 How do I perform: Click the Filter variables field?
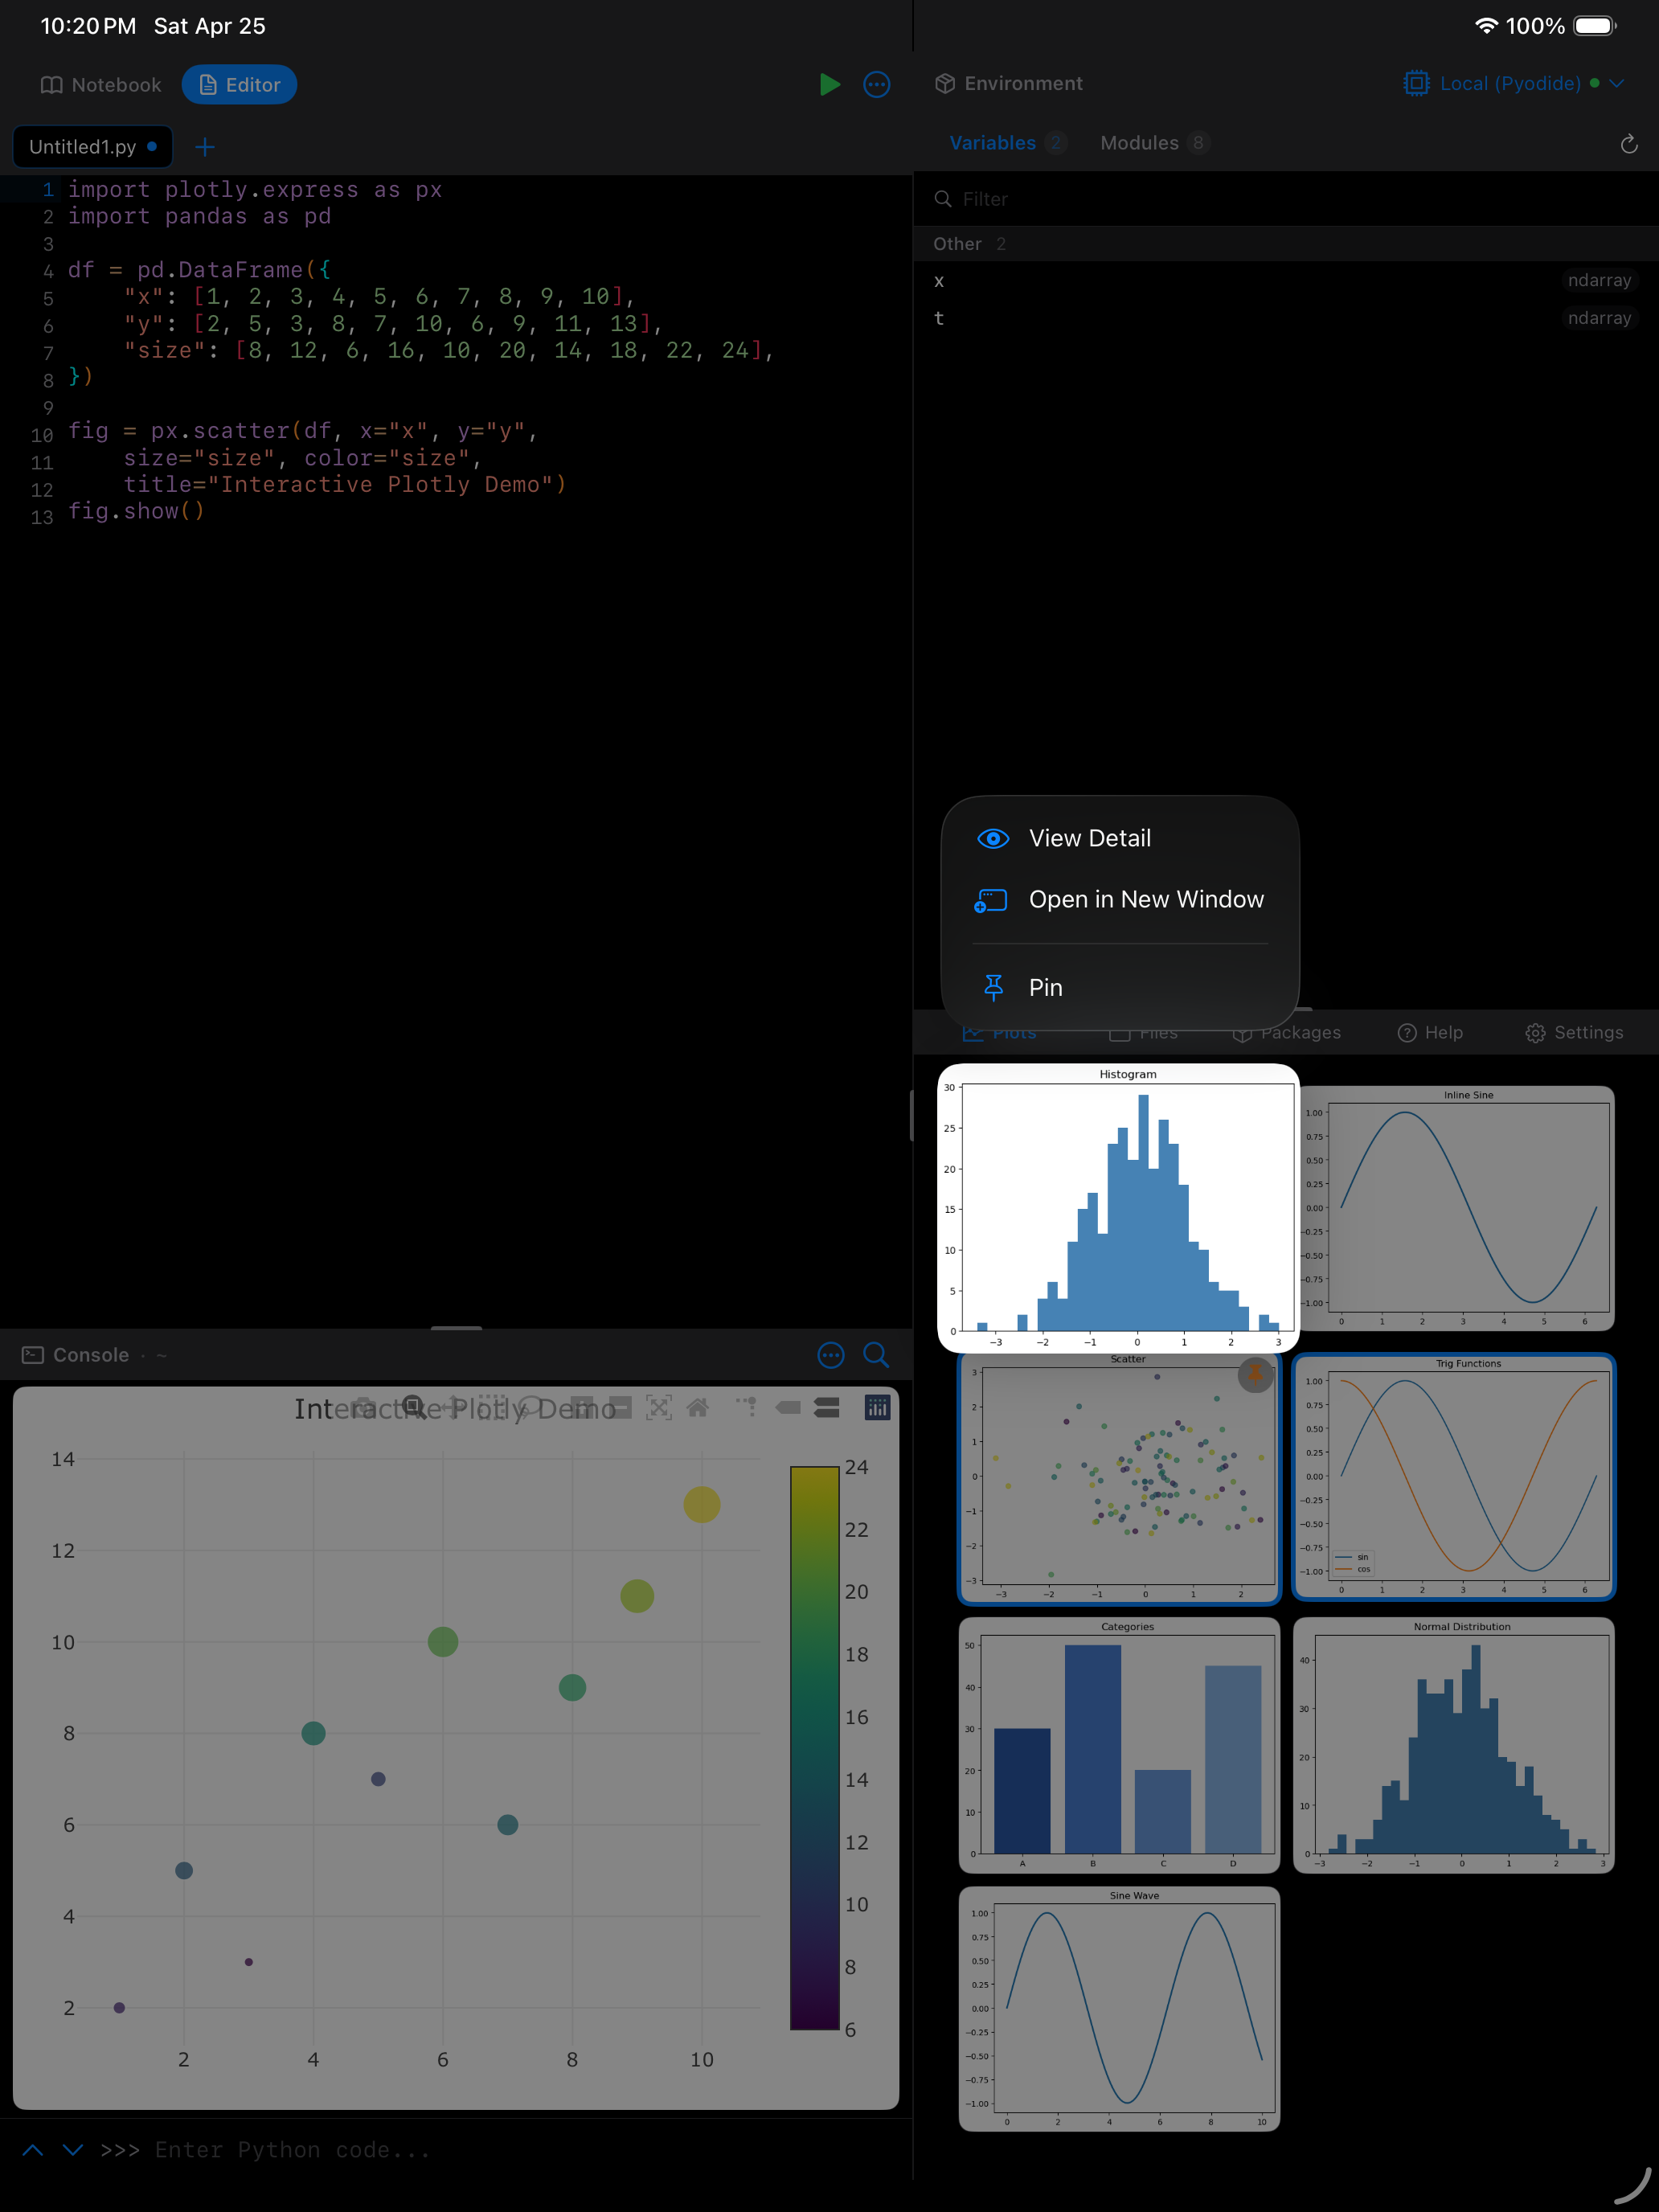point(1286,199)
